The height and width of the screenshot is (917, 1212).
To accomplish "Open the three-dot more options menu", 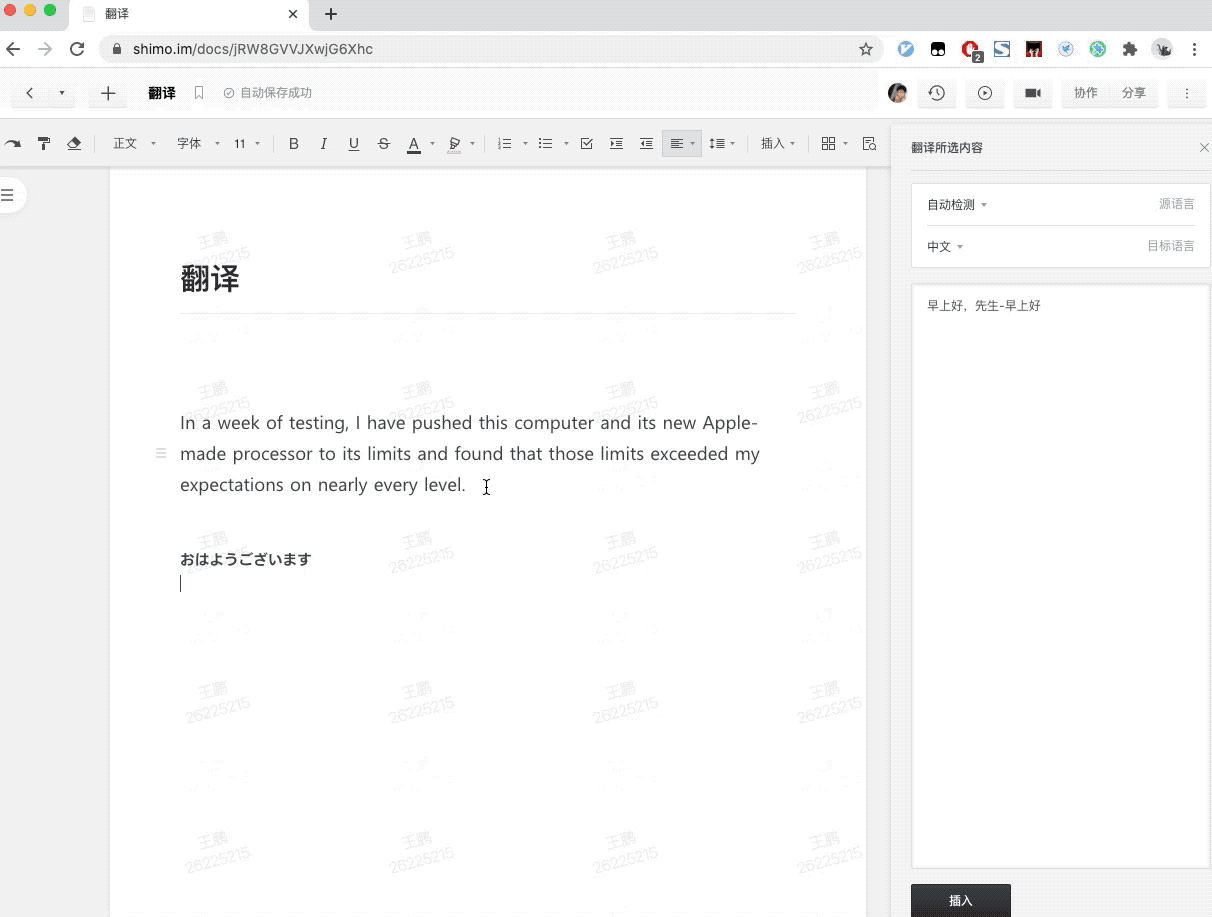I will (1187, 93).
